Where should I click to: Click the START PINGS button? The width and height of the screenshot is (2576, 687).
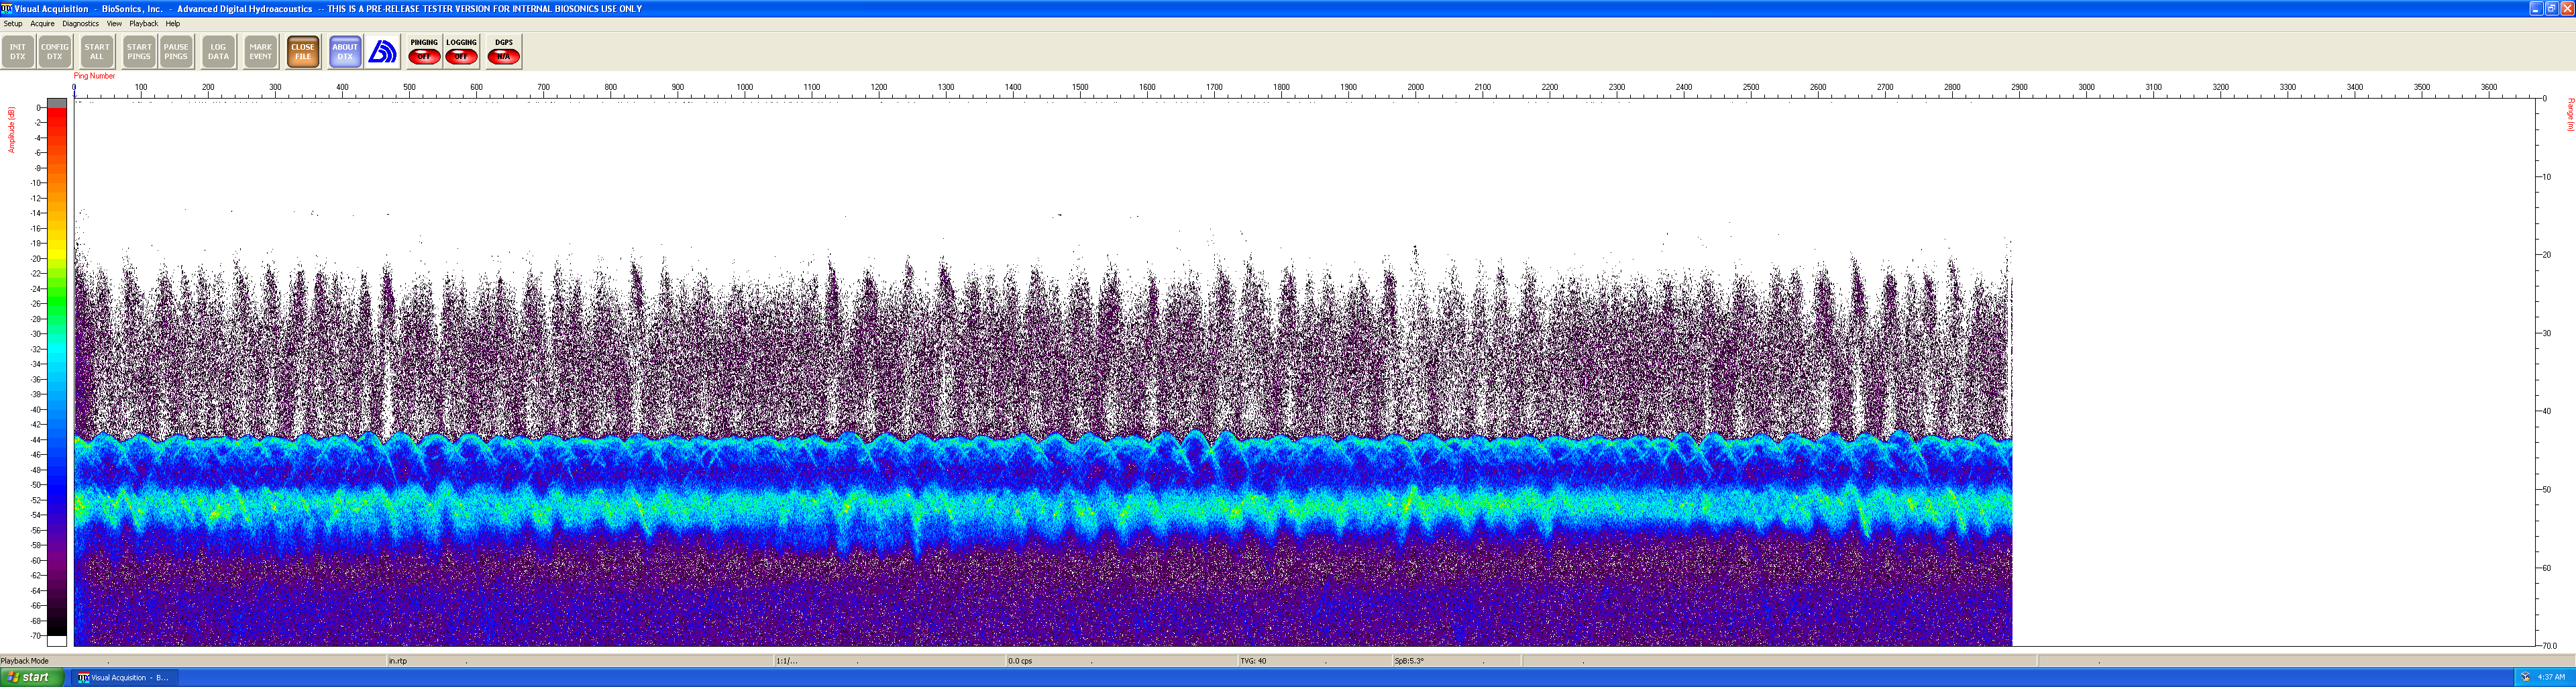[x=139, y=52]
